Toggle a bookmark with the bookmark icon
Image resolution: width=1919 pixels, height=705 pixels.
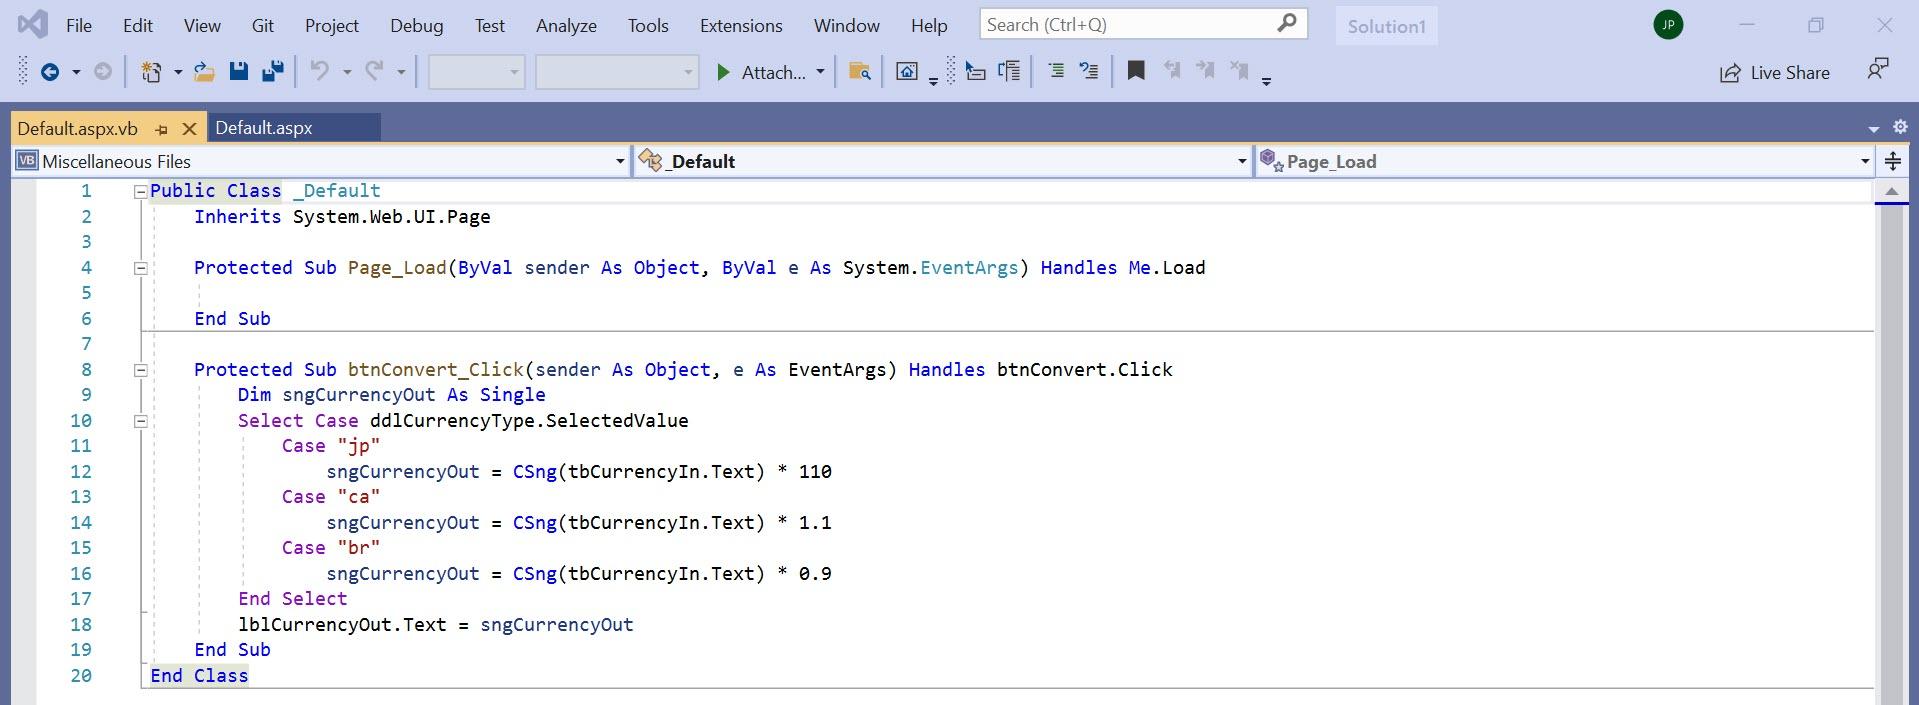click(1136, 71)
